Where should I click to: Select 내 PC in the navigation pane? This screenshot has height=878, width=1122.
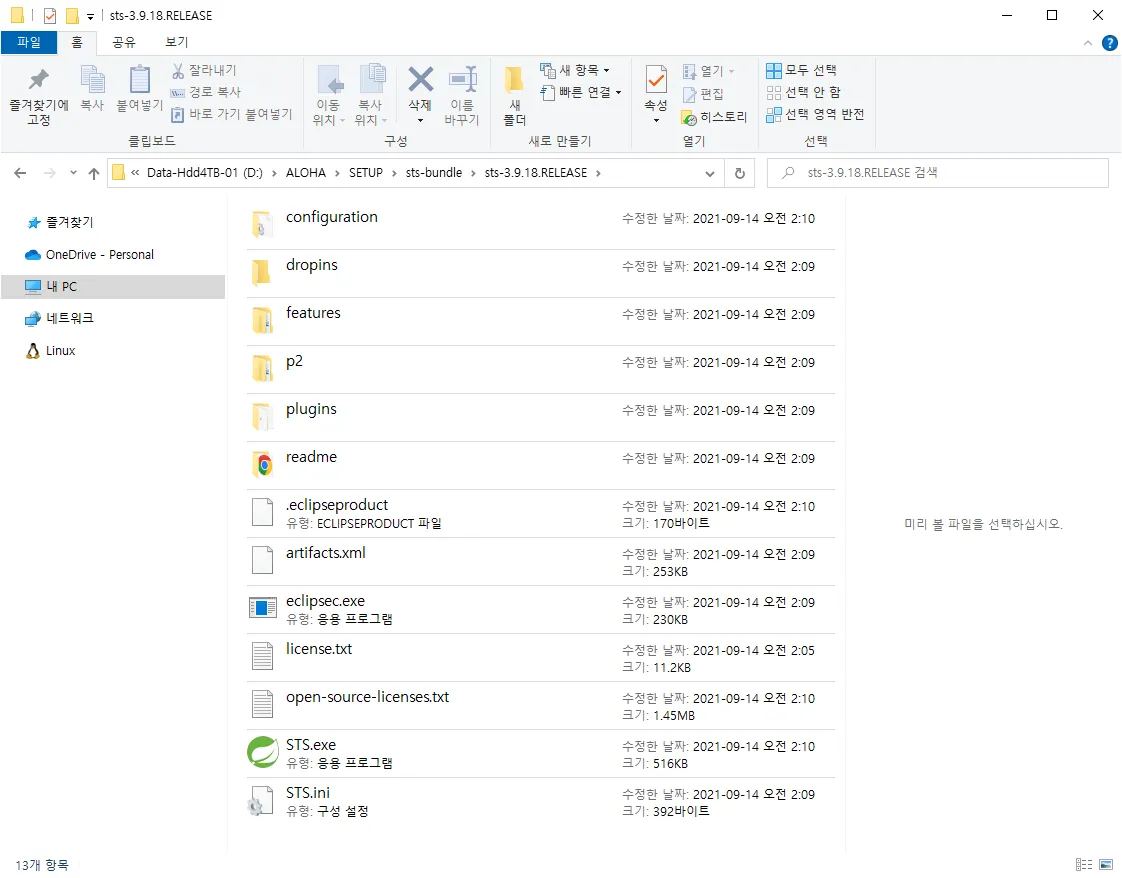(113, 287)
